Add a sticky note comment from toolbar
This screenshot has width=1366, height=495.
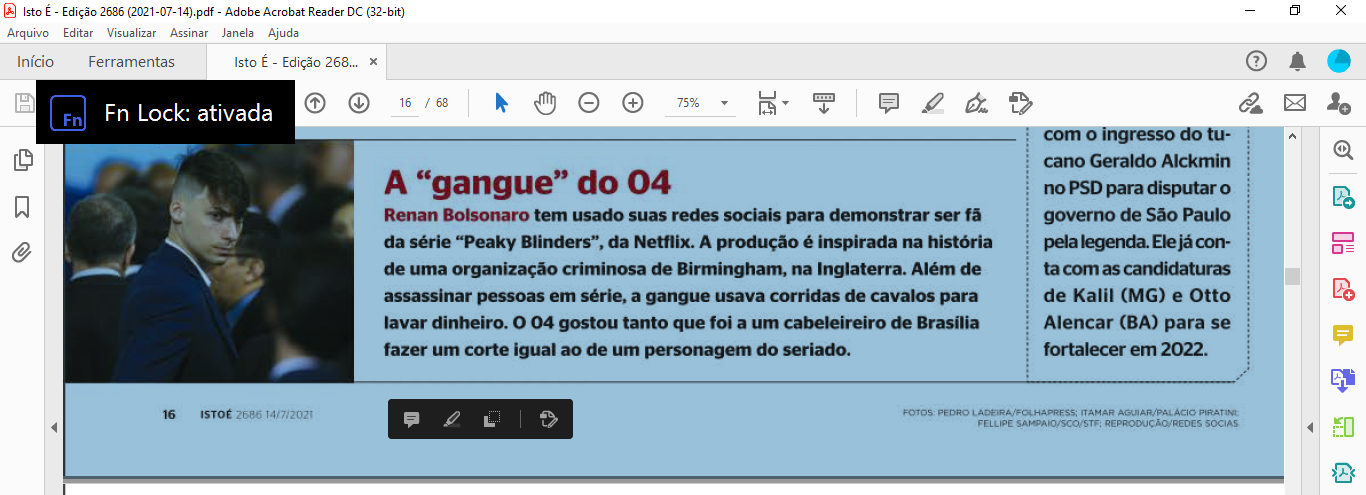click(x=889, y=103)
